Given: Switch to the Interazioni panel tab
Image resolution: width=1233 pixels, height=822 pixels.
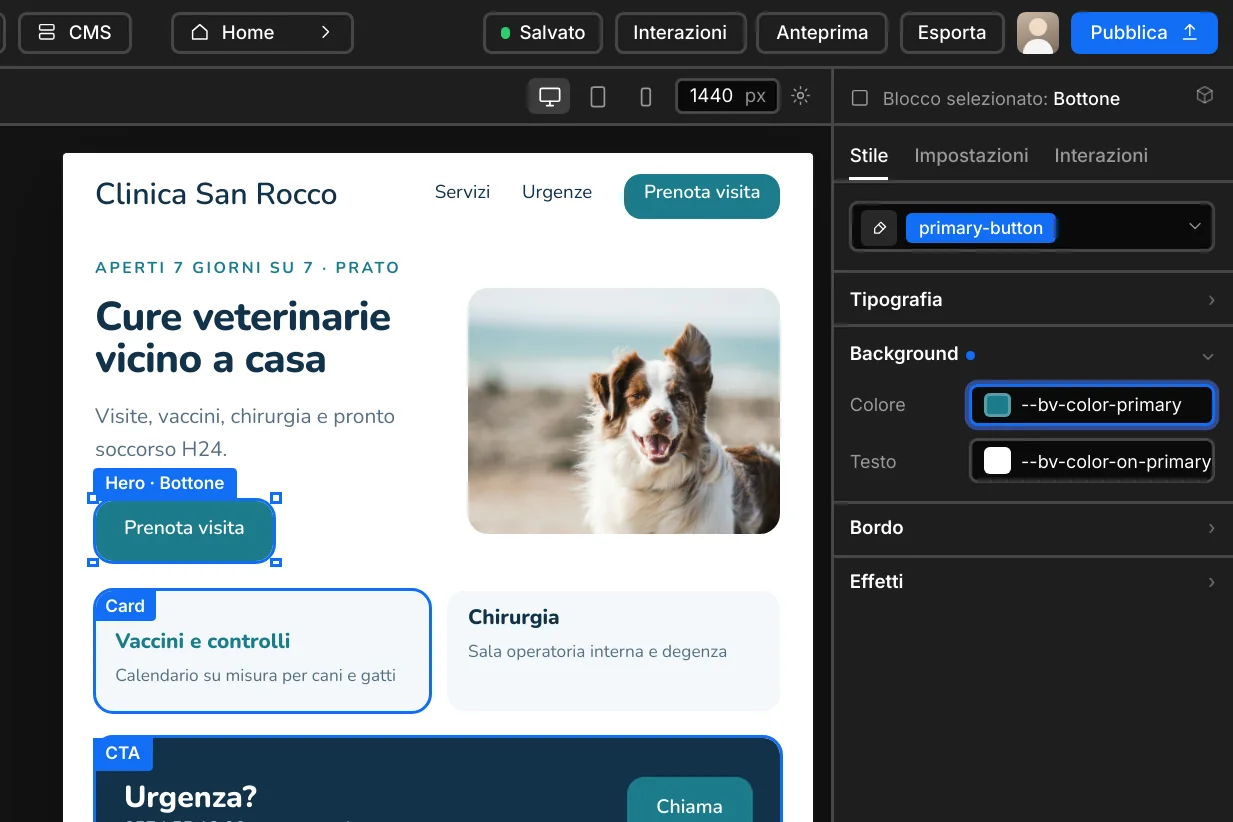Looking at the screenshot, I should 1101,155.
